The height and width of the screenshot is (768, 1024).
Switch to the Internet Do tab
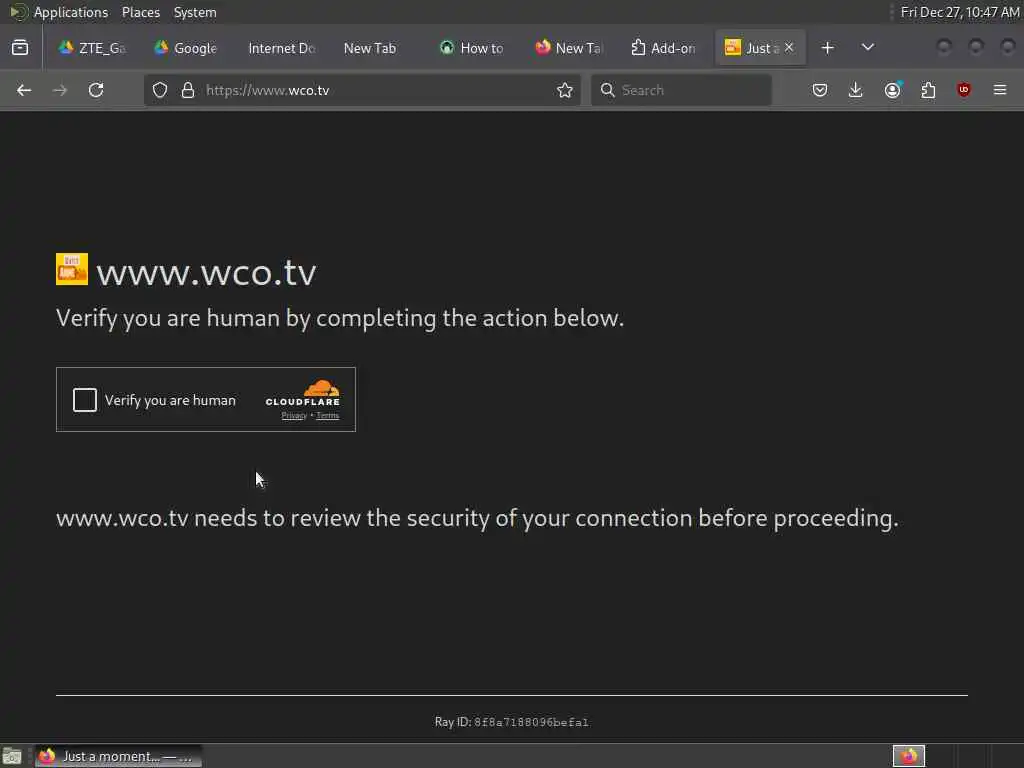(281, 48)
